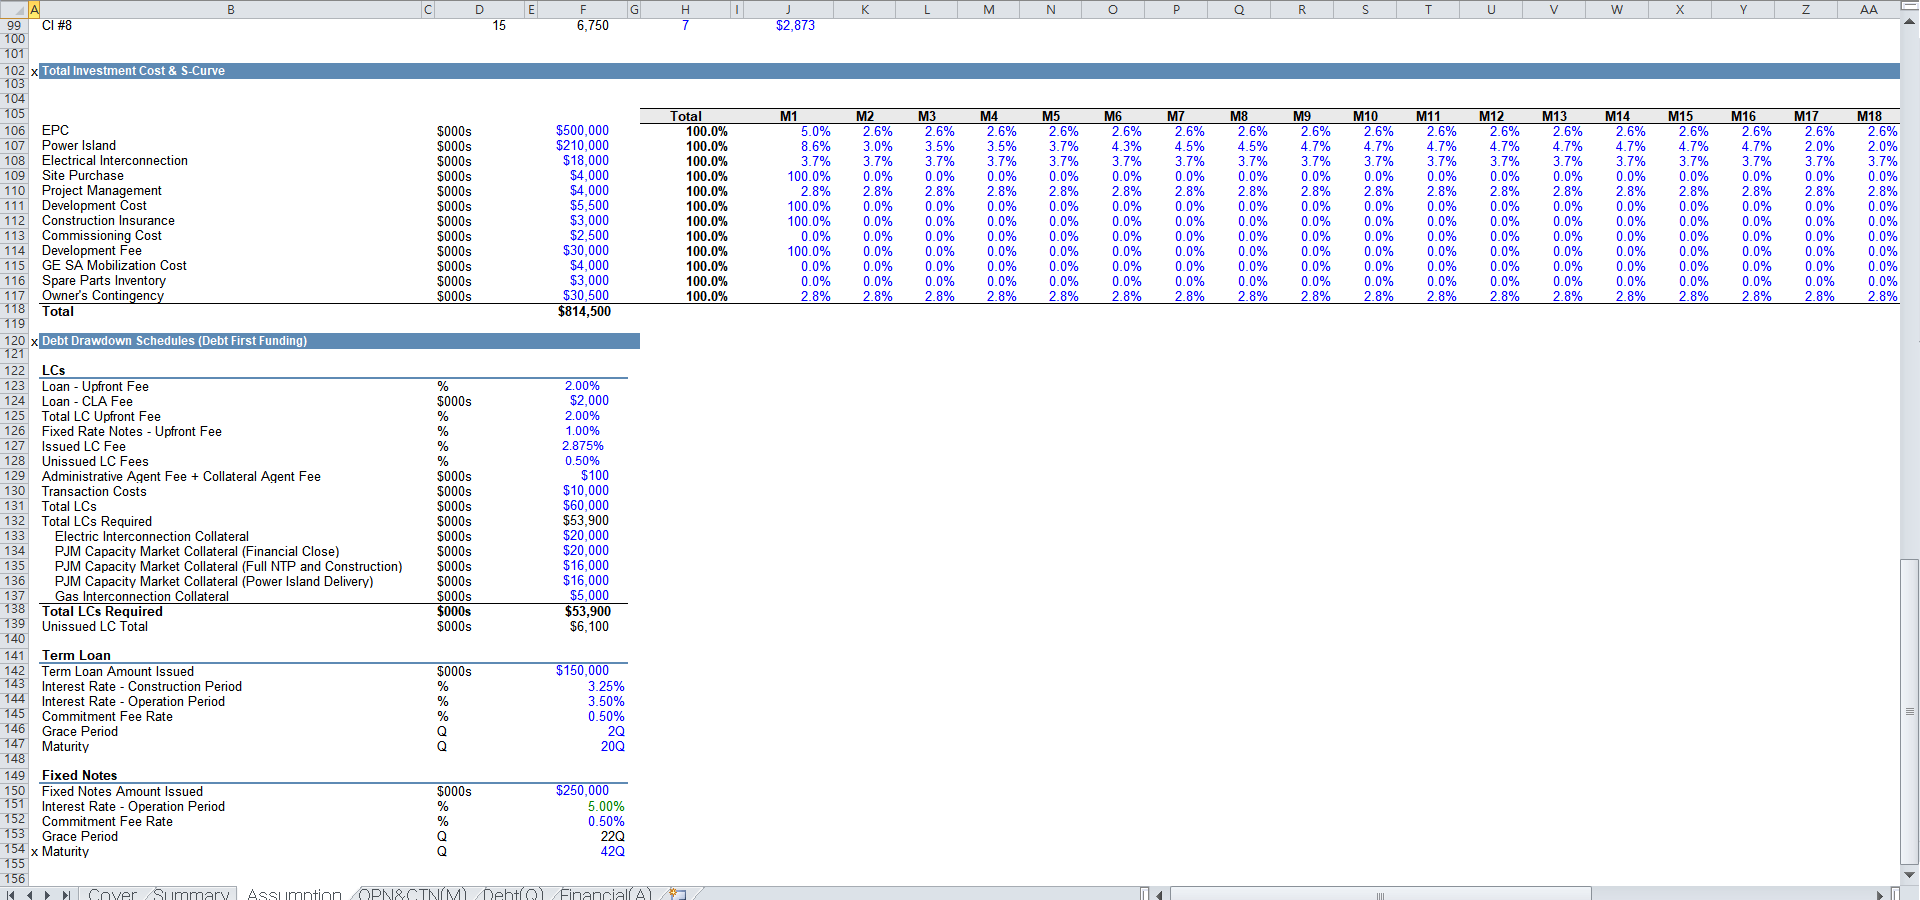
Task: Click the CI #8 label cell
Action: pyautogui.click(x=57, y=26)
